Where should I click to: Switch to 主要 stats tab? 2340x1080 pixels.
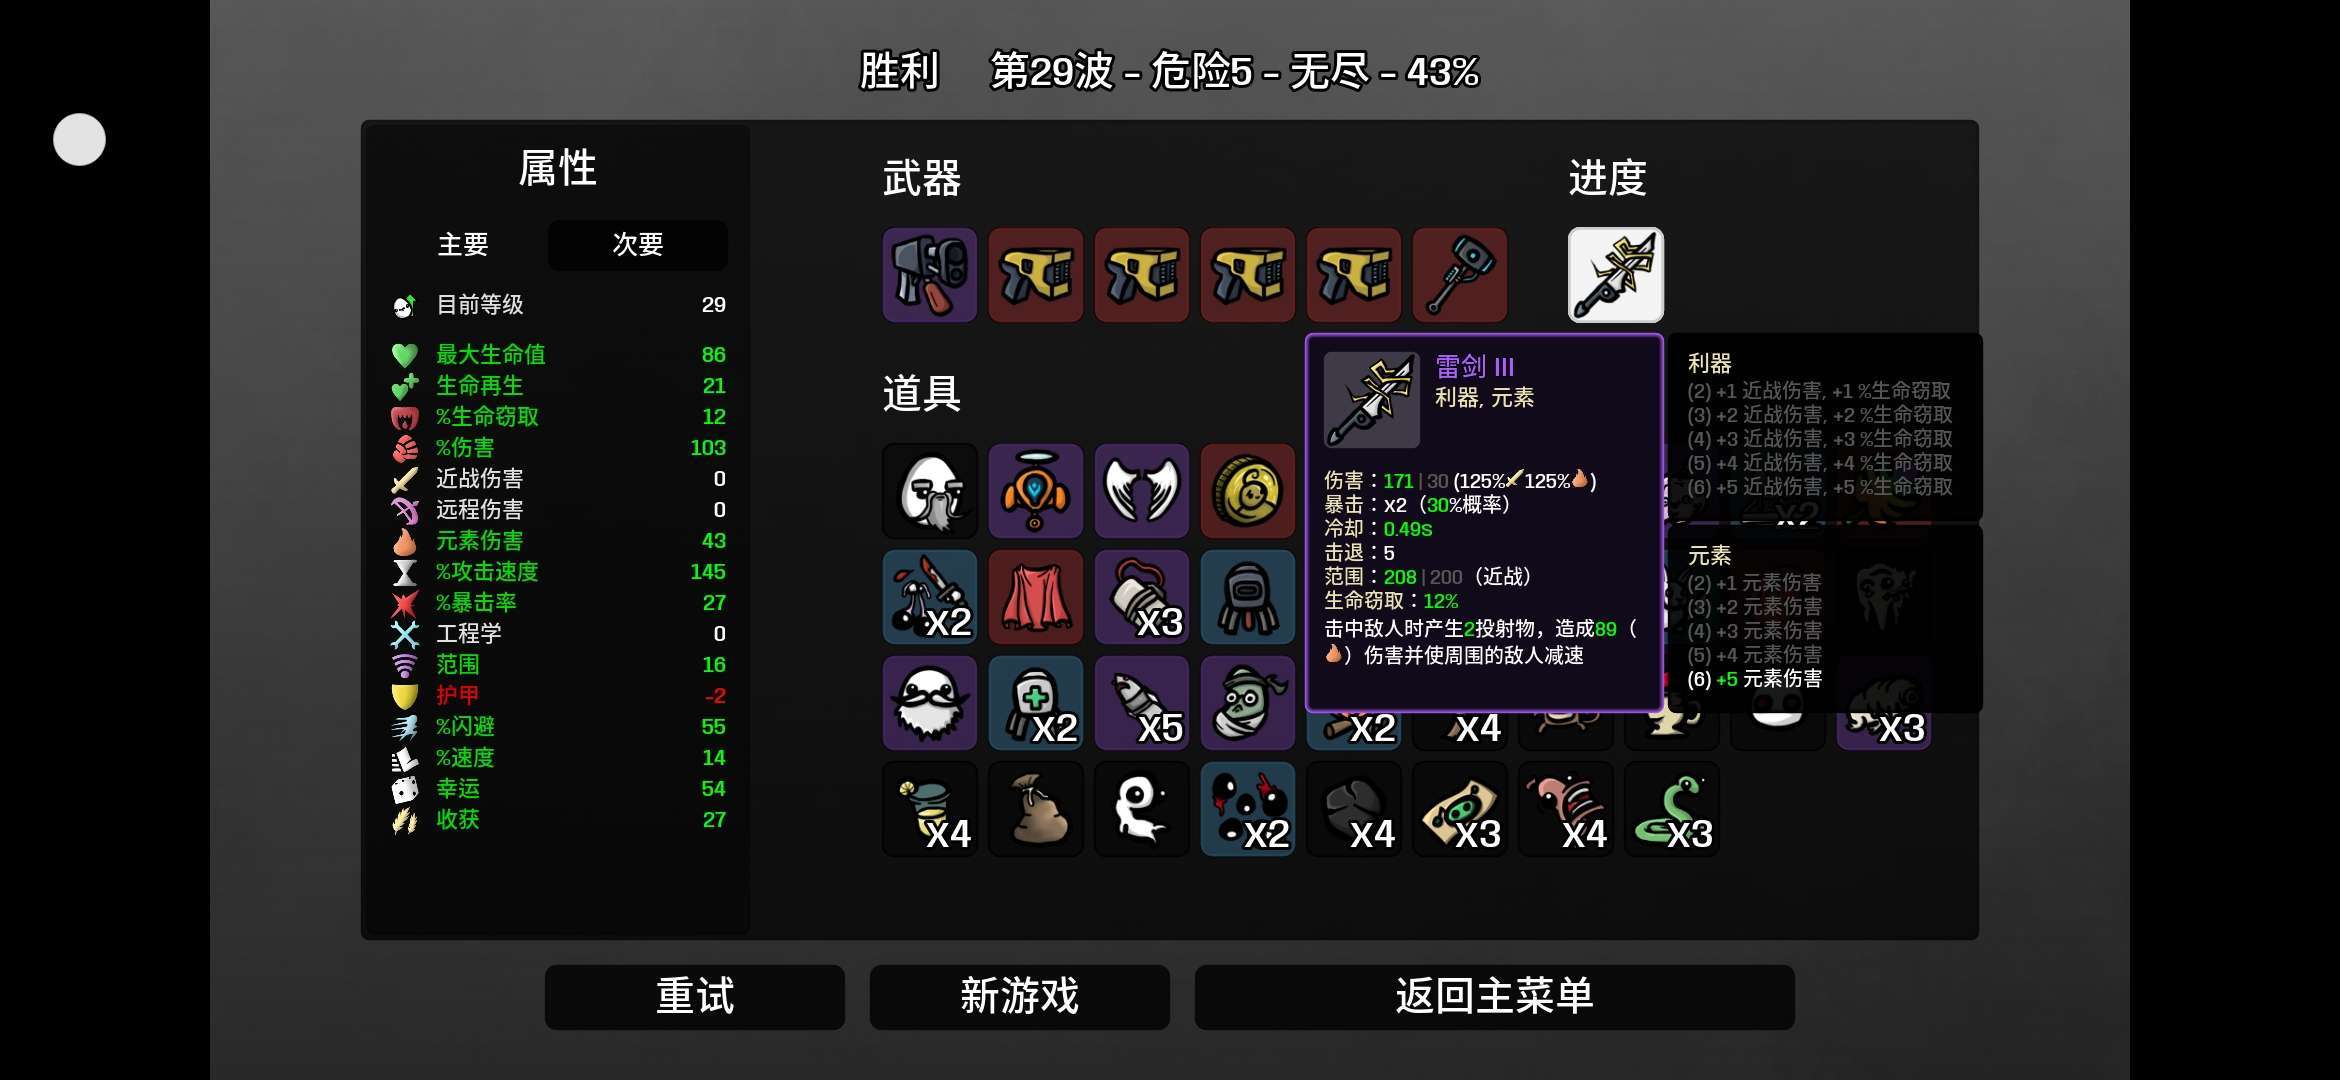point(463,245)
